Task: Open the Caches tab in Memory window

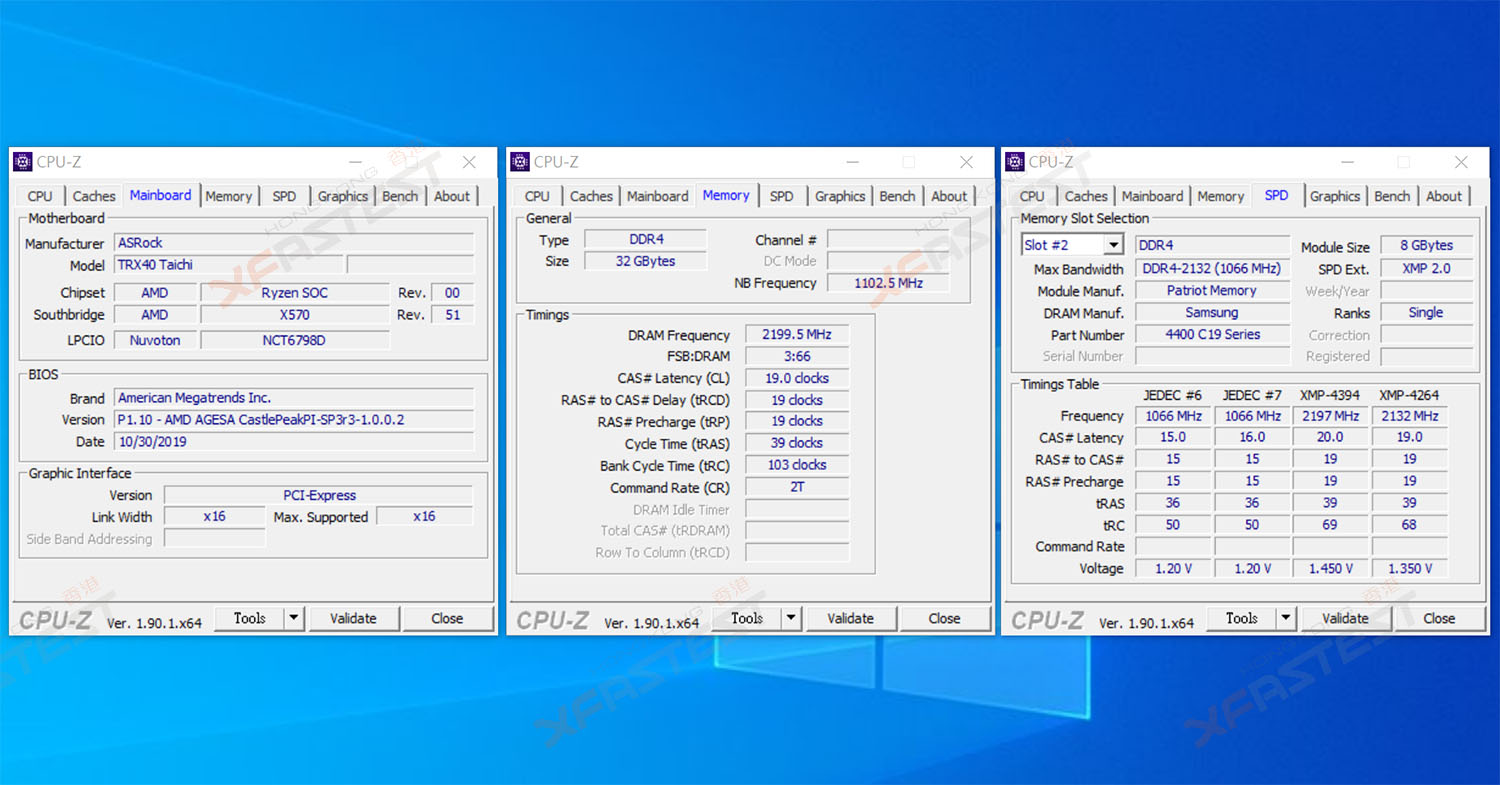Action: coord(591,196)
